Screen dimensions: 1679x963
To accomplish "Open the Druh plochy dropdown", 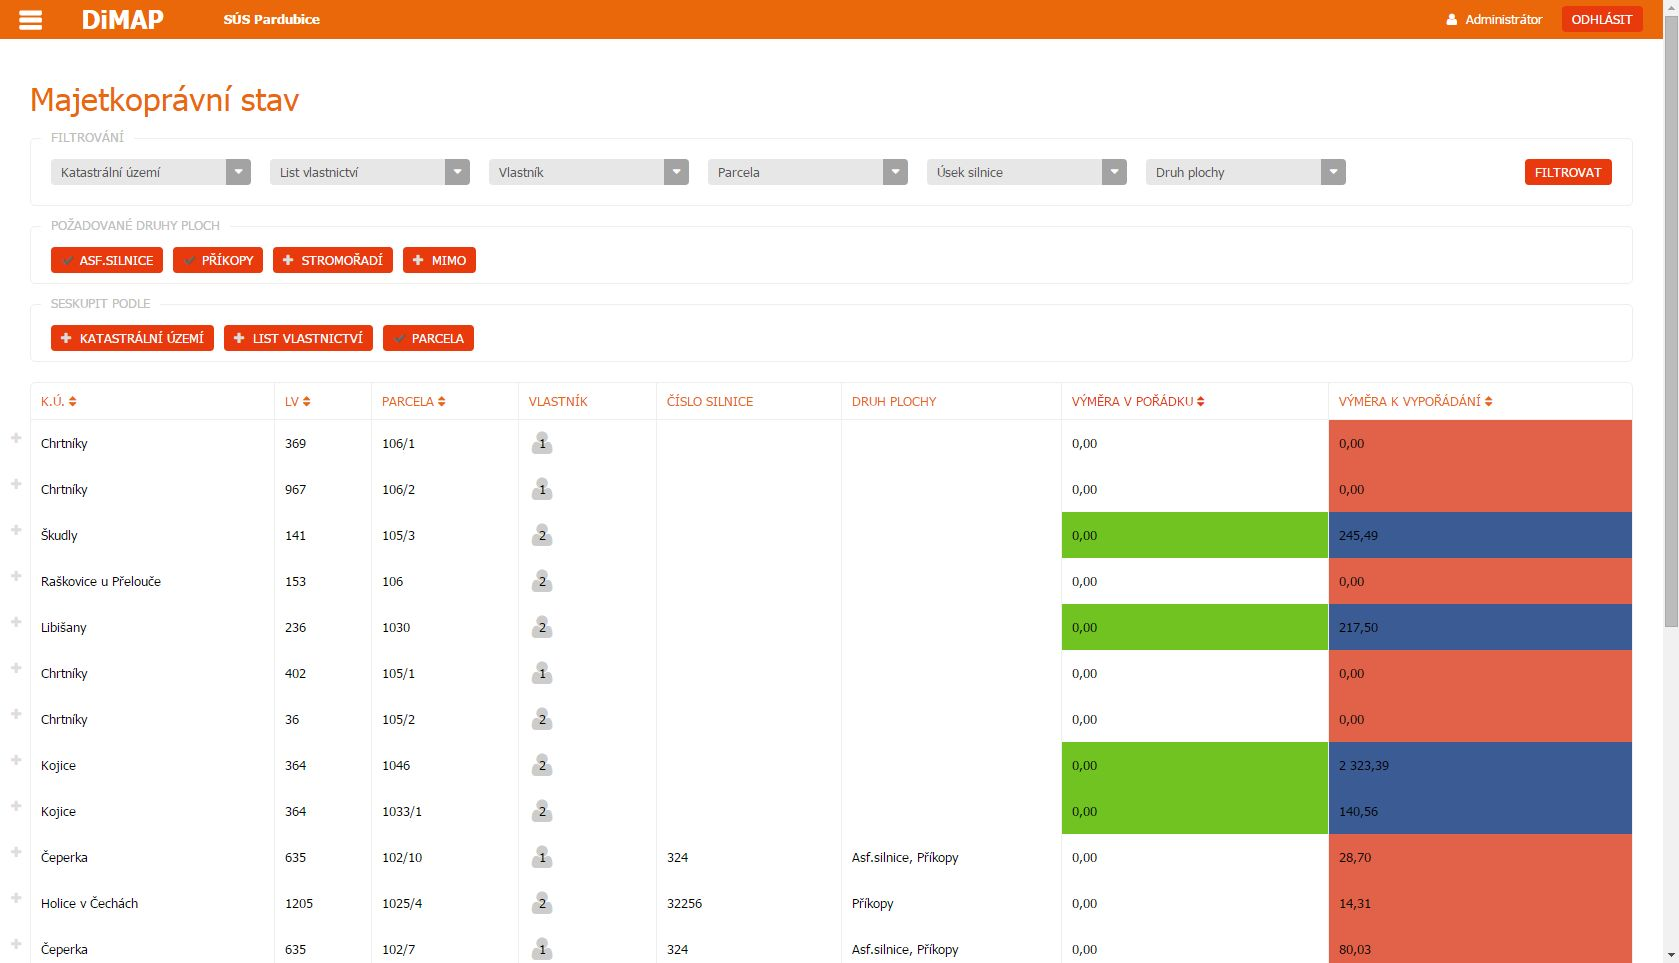I will tap(1245, 172).
